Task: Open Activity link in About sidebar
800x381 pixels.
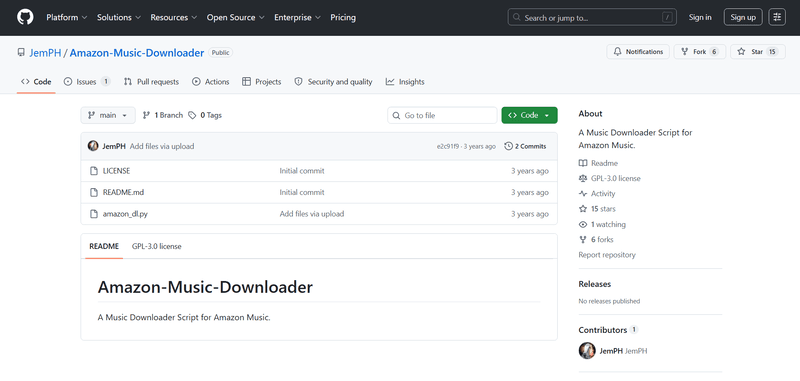Action: tap(603, 194)
